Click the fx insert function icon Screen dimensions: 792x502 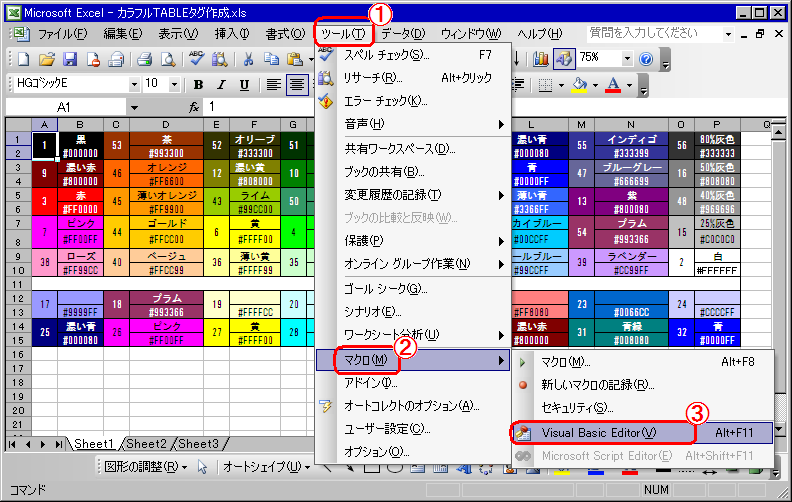(195, 106)
